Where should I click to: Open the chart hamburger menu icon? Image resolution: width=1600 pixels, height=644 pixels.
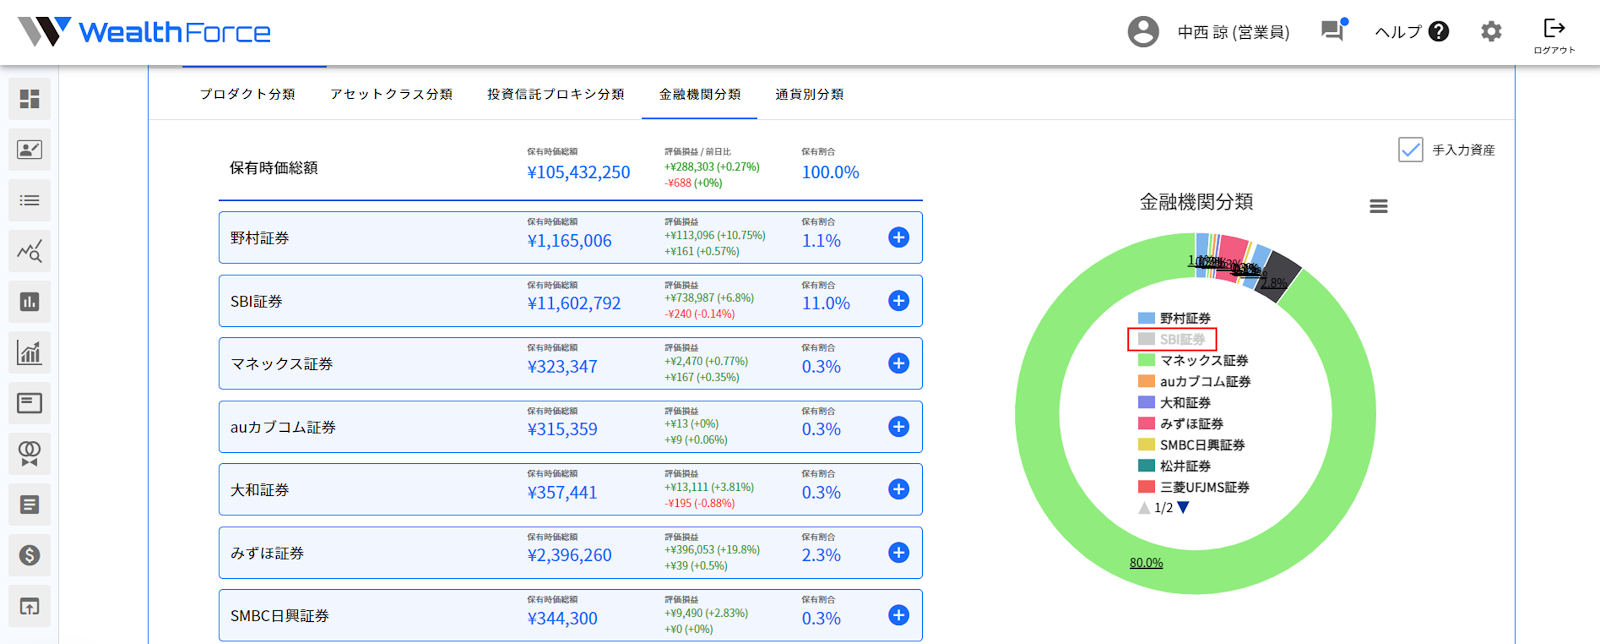[x=1378, y=206]
